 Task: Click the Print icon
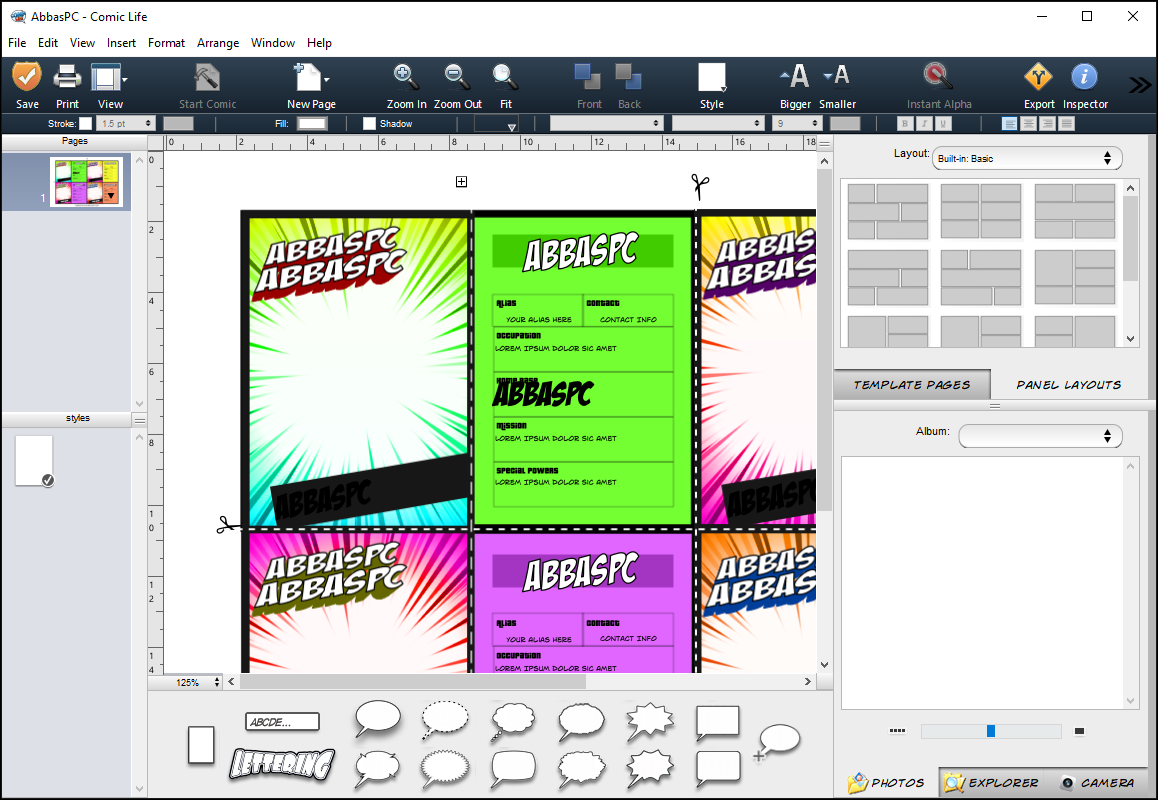(x=67, y=77)
